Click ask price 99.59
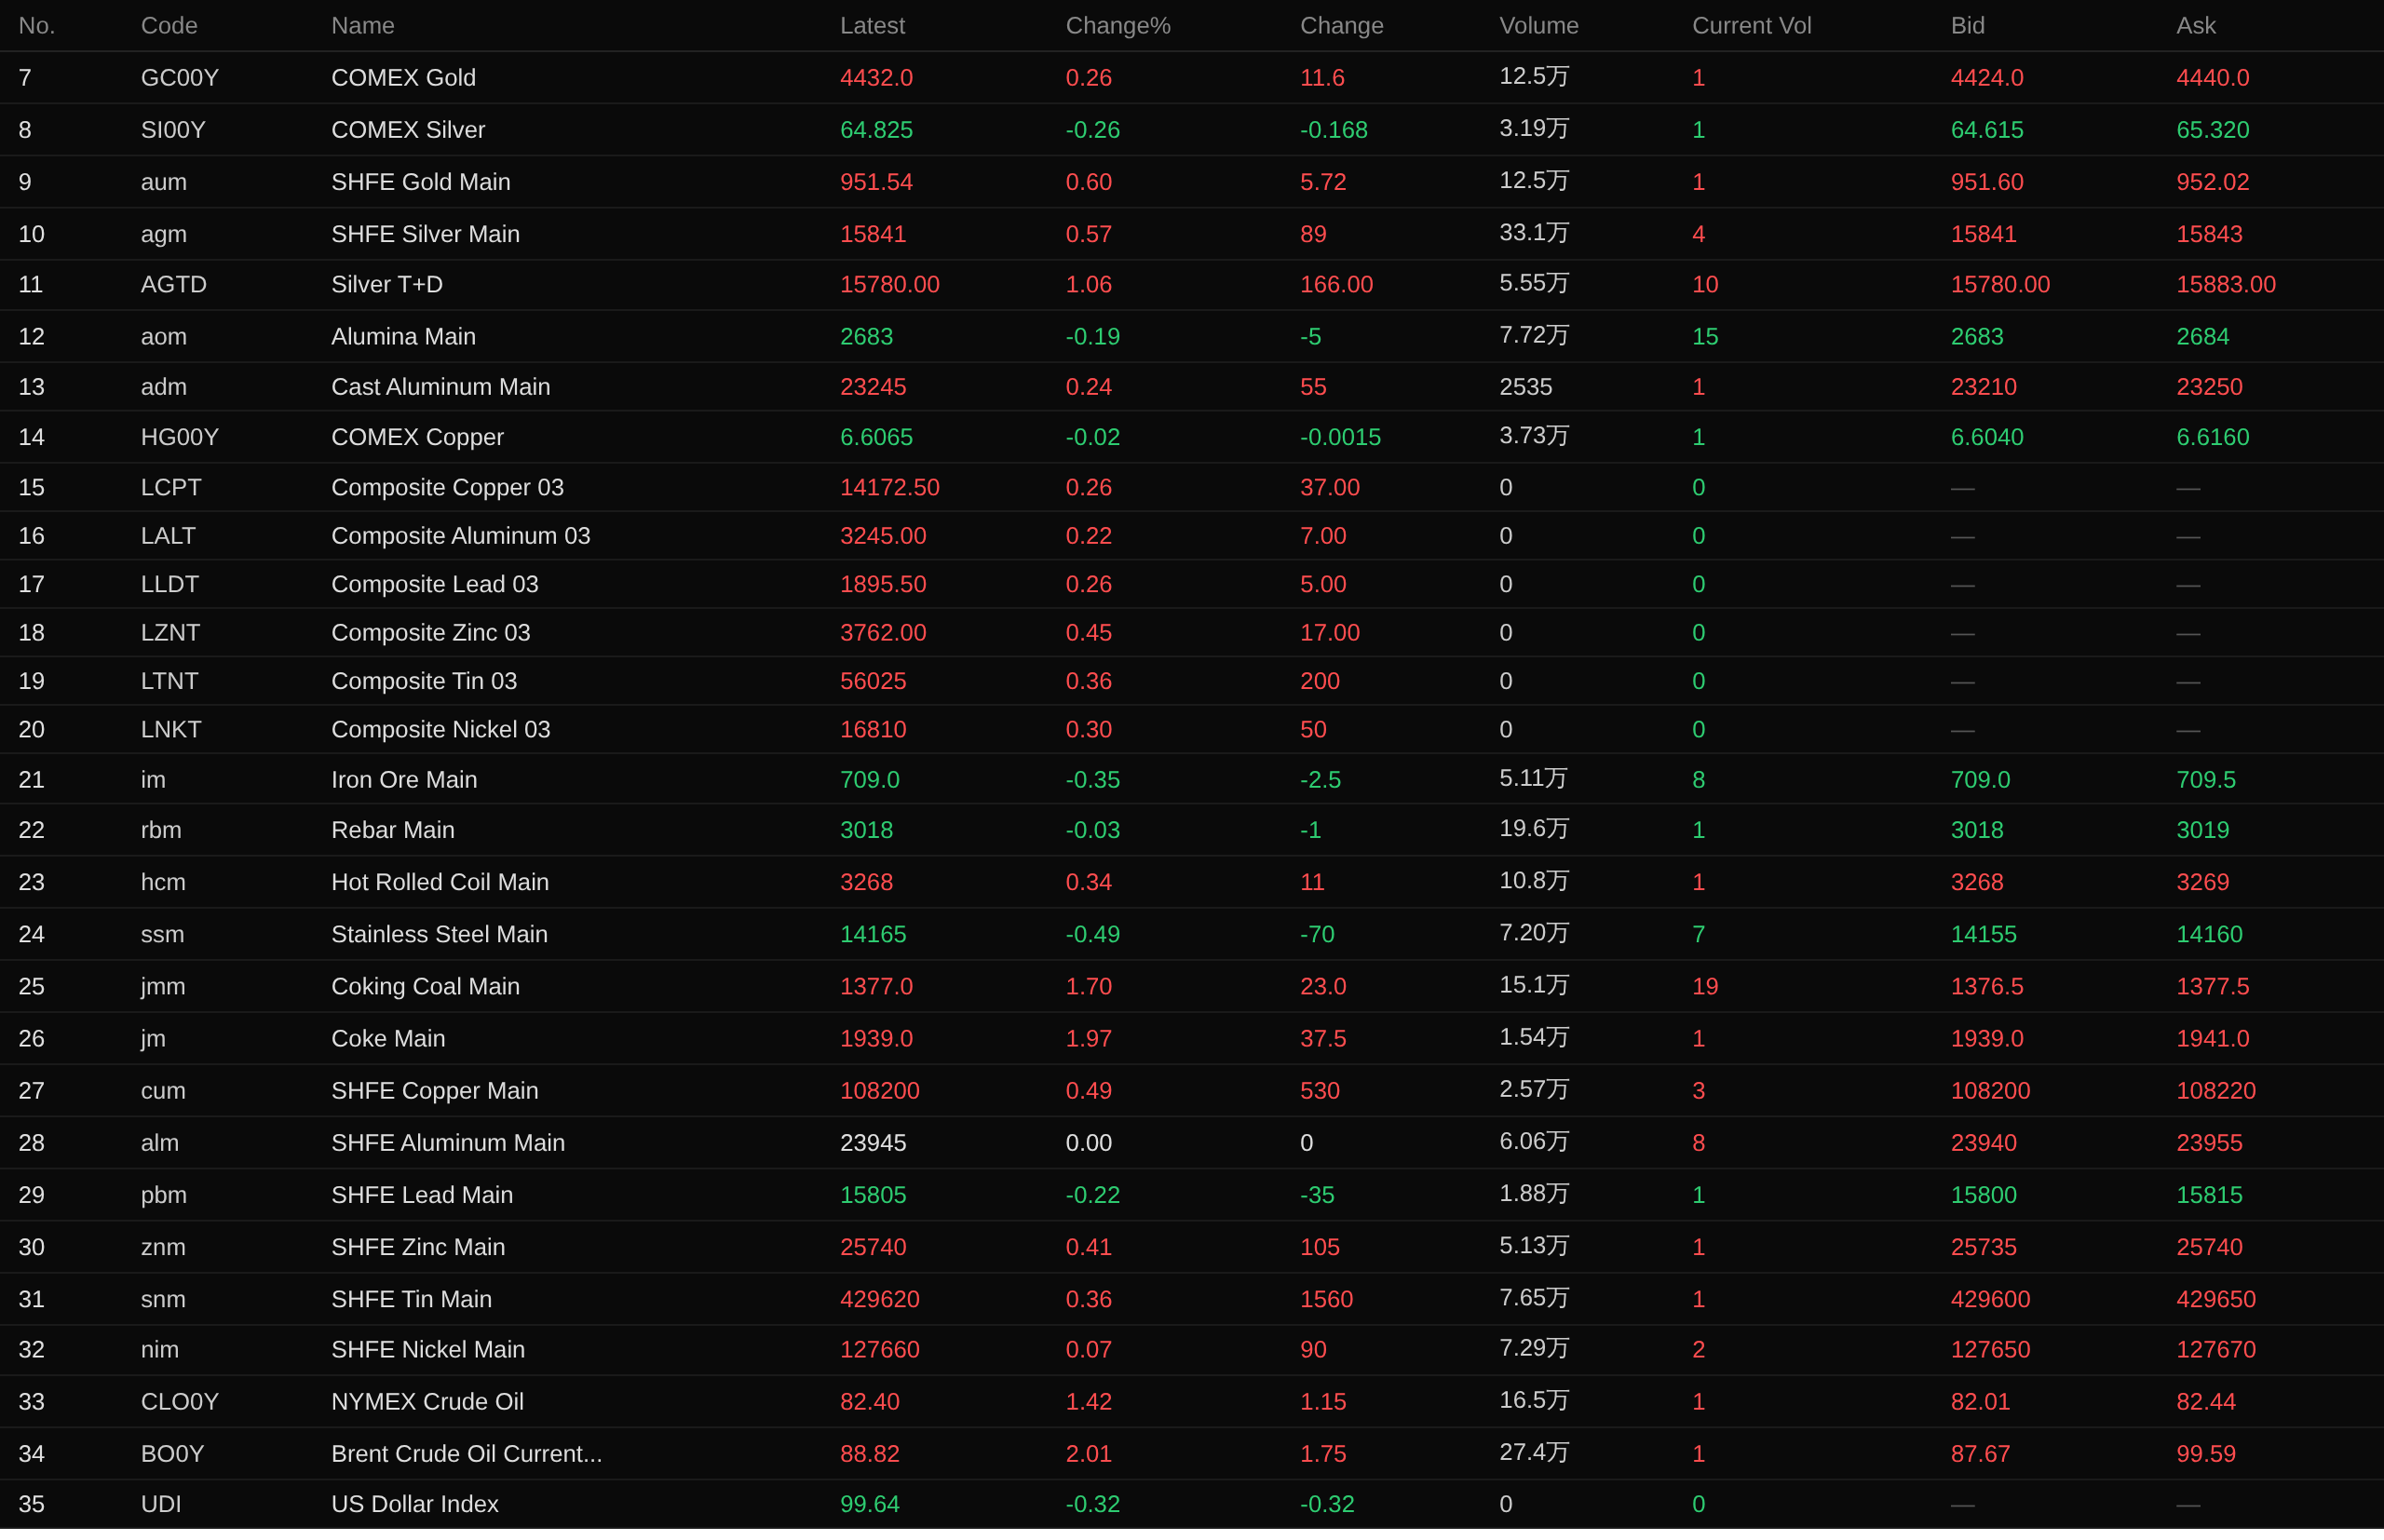2384x1540 pixels. [x=2206, y=1454]
